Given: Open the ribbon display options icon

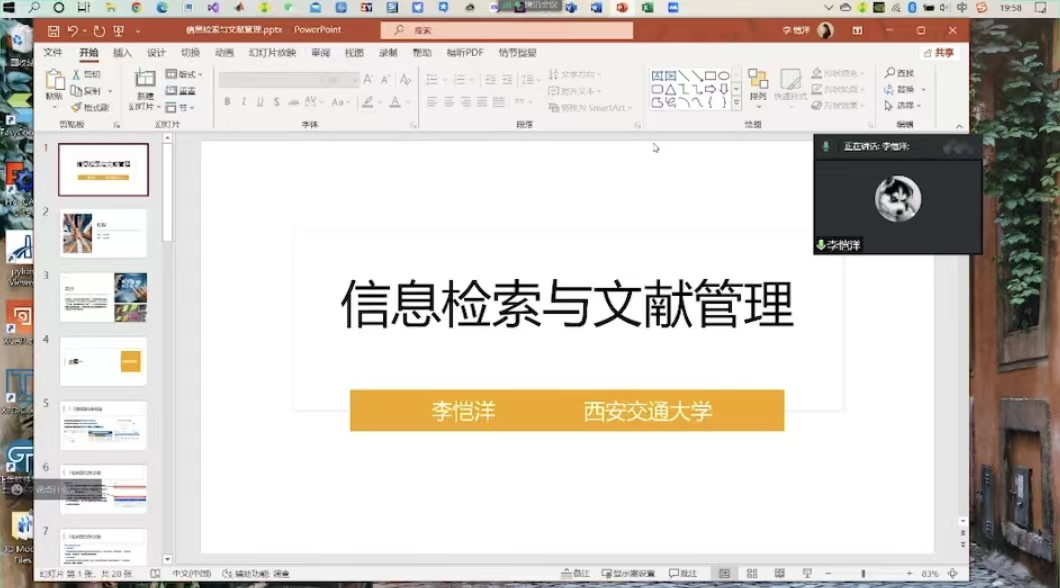Looking at the screenshot, I should 857,30.
